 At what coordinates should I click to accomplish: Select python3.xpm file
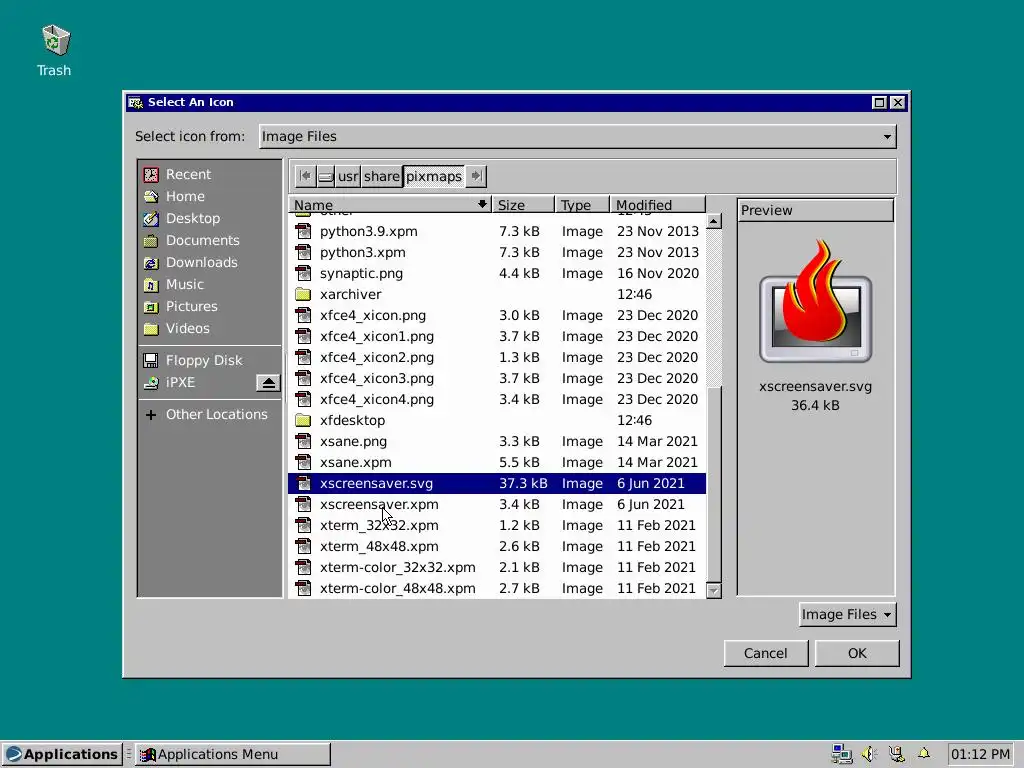pyautogui.click(x=496, y=252)
